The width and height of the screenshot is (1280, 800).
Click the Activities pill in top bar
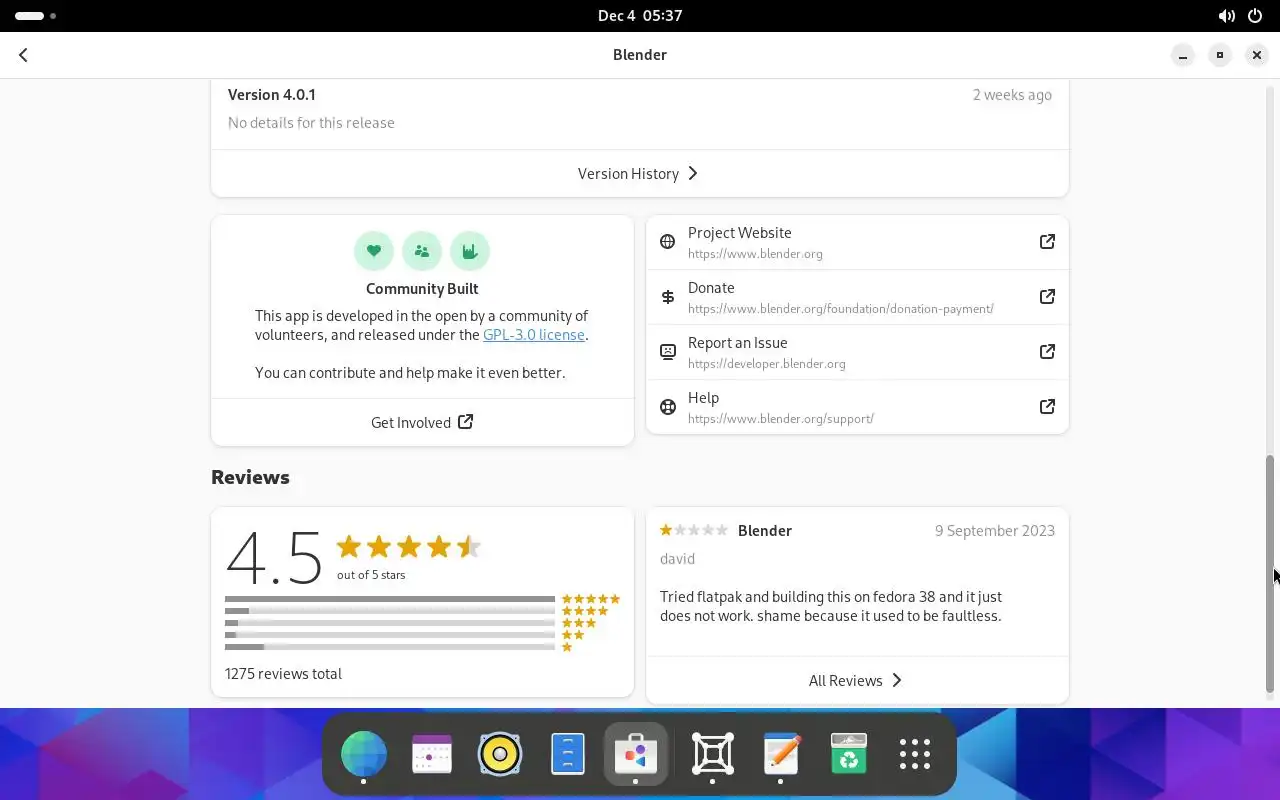click(36, 16)
